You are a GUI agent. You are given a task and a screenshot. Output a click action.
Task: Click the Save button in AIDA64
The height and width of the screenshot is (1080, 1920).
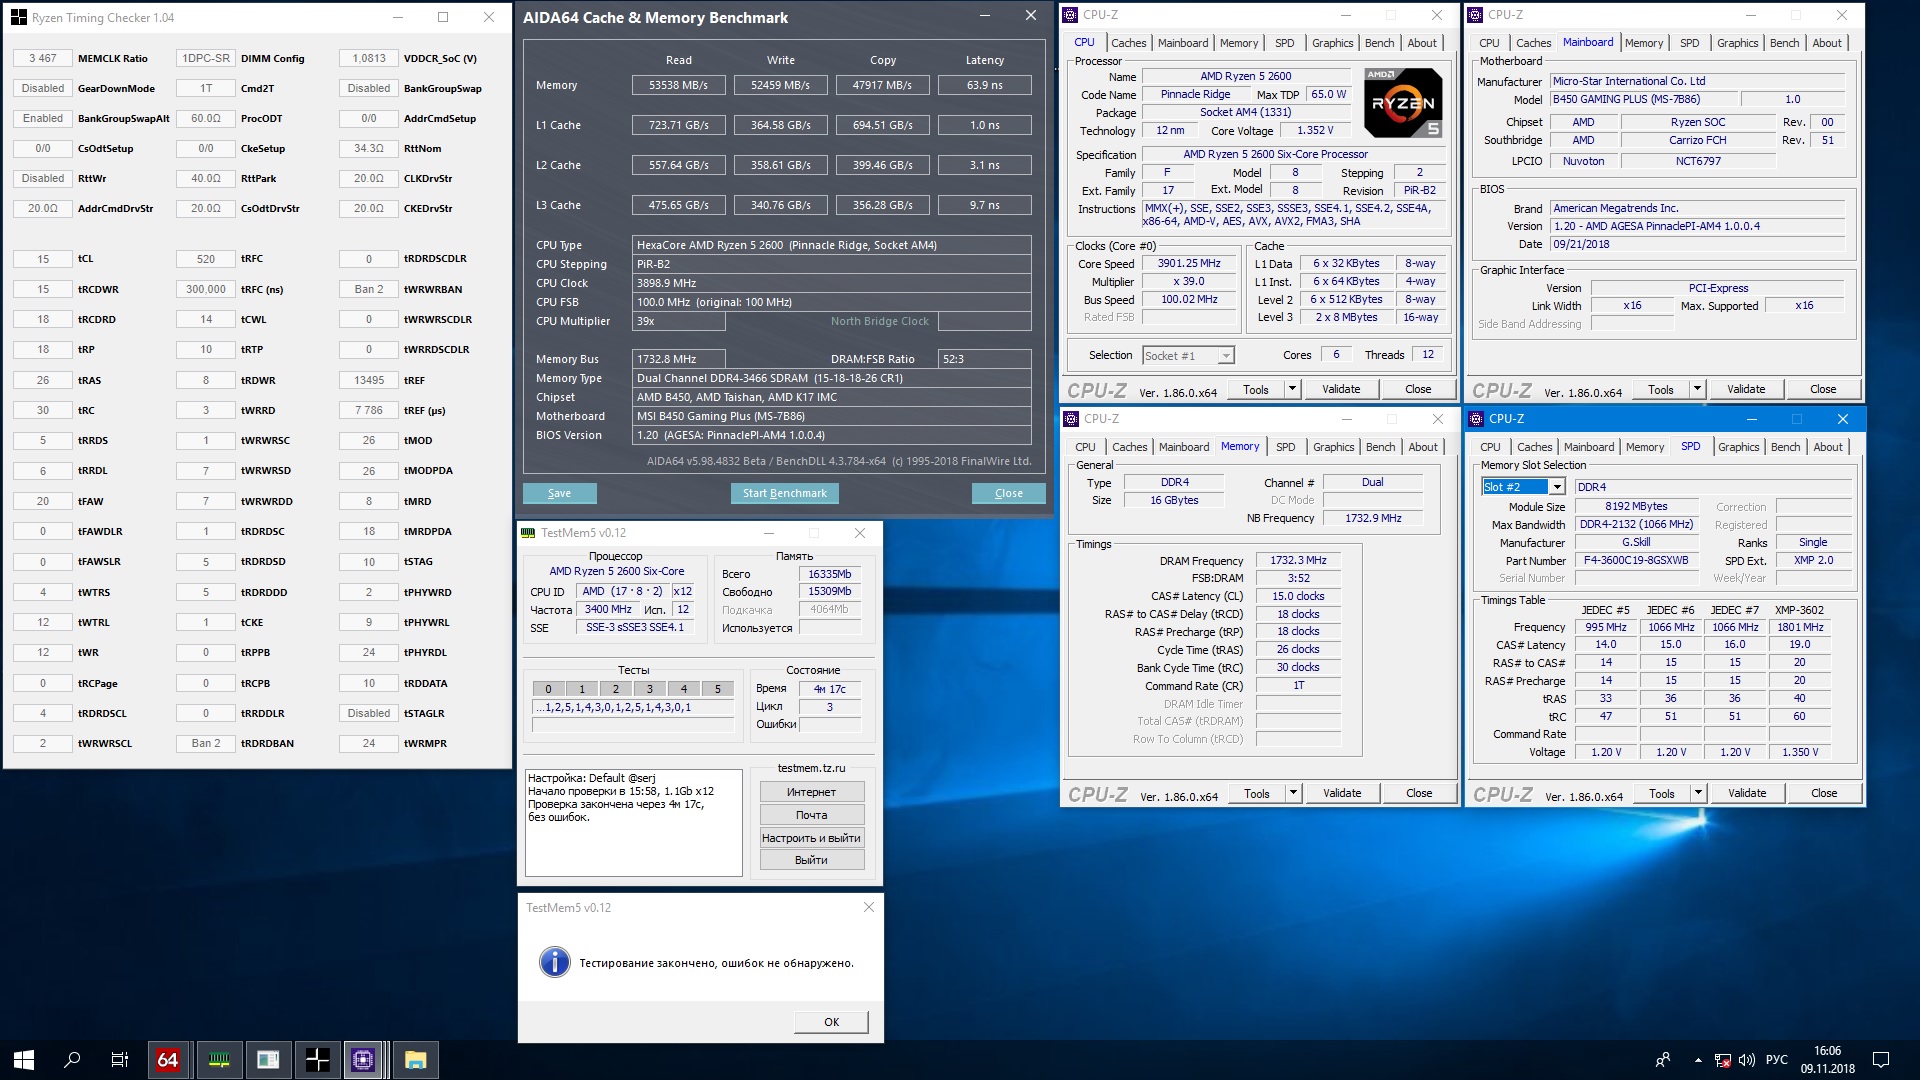click(559, 493)
